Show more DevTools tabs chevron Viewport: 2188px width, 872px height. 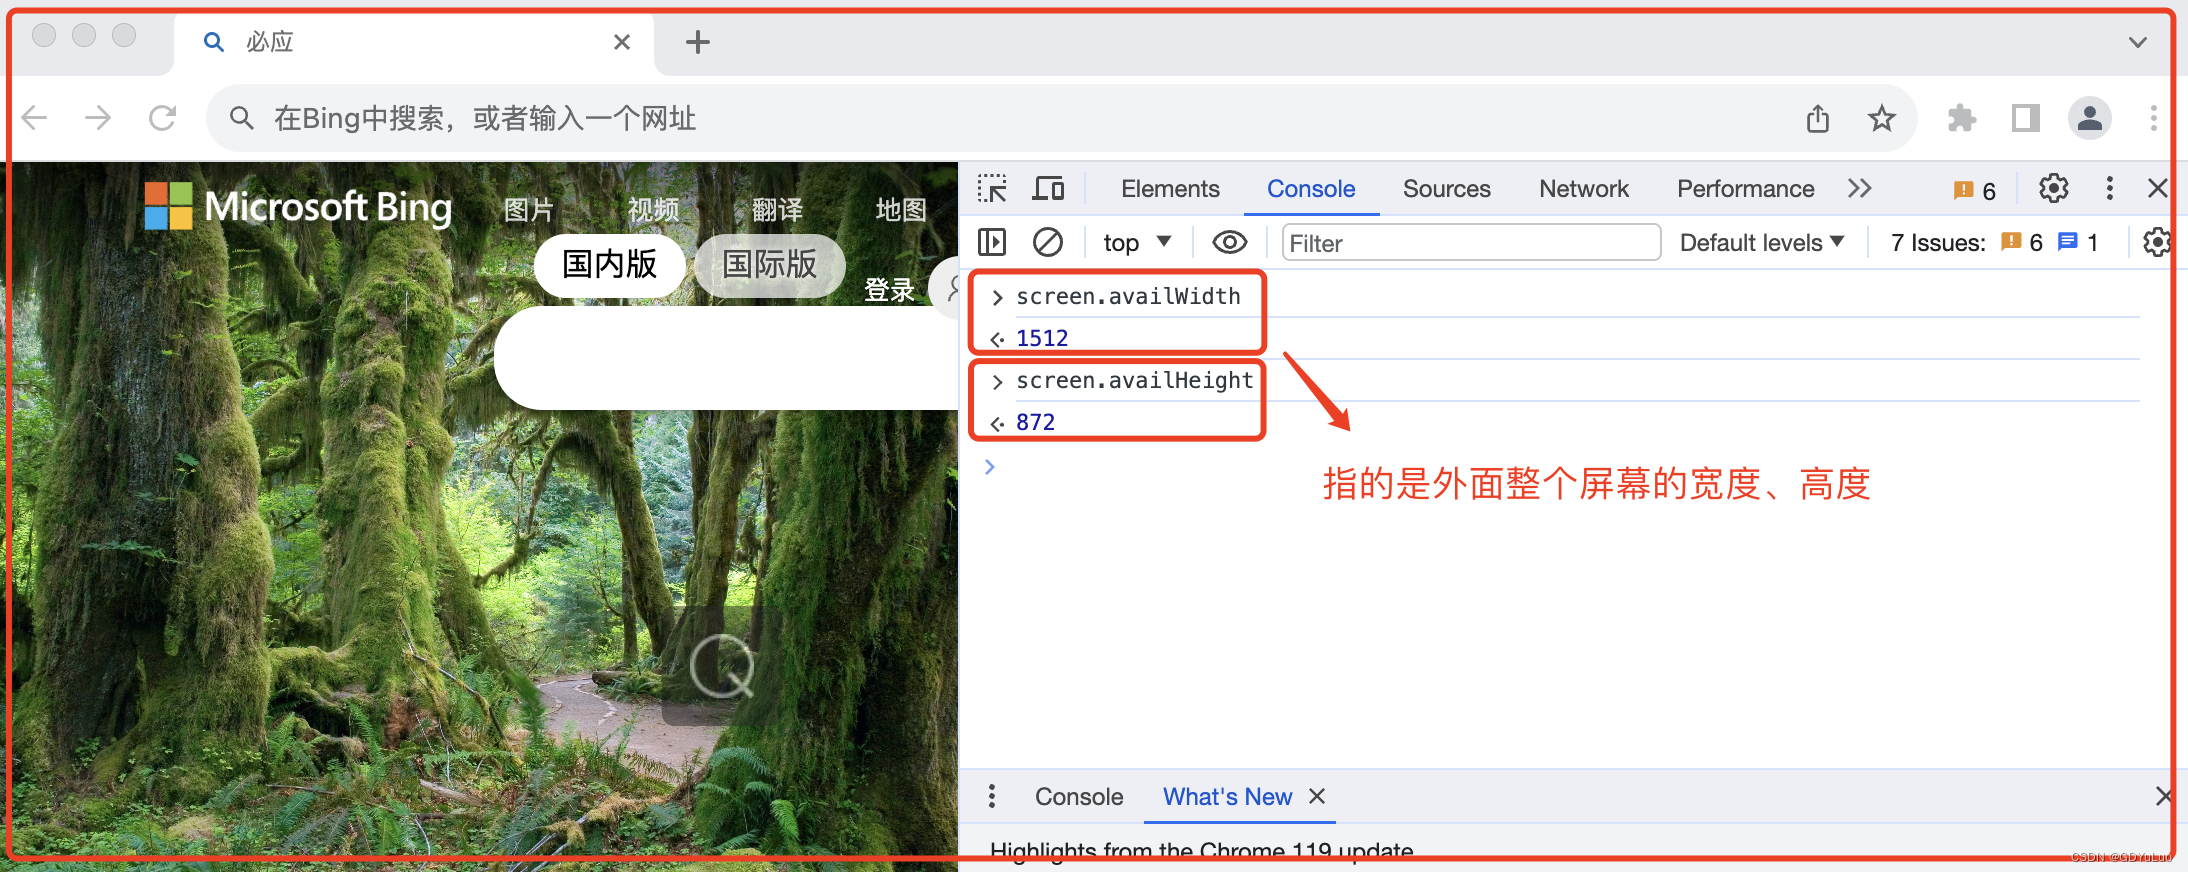click(1860, 188)
